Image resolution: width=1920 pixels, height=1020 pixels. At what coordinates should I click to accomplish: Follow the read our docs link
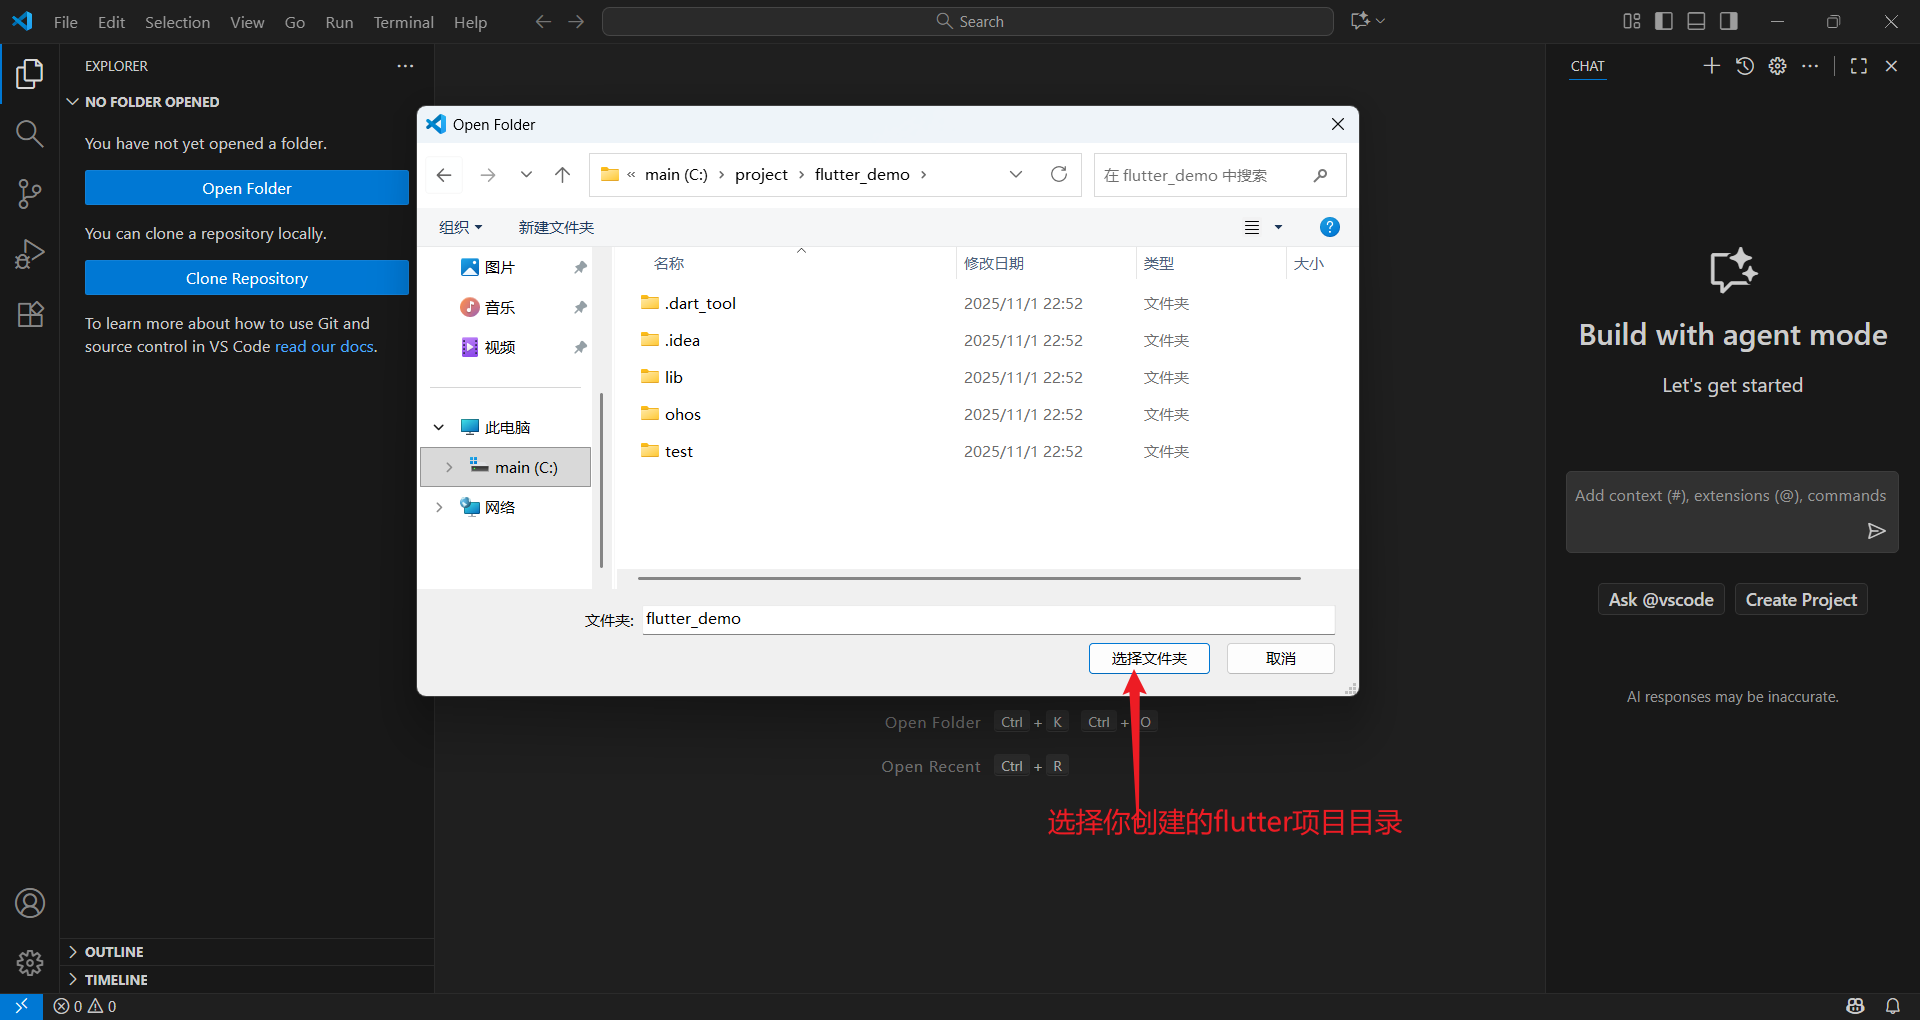324,347
